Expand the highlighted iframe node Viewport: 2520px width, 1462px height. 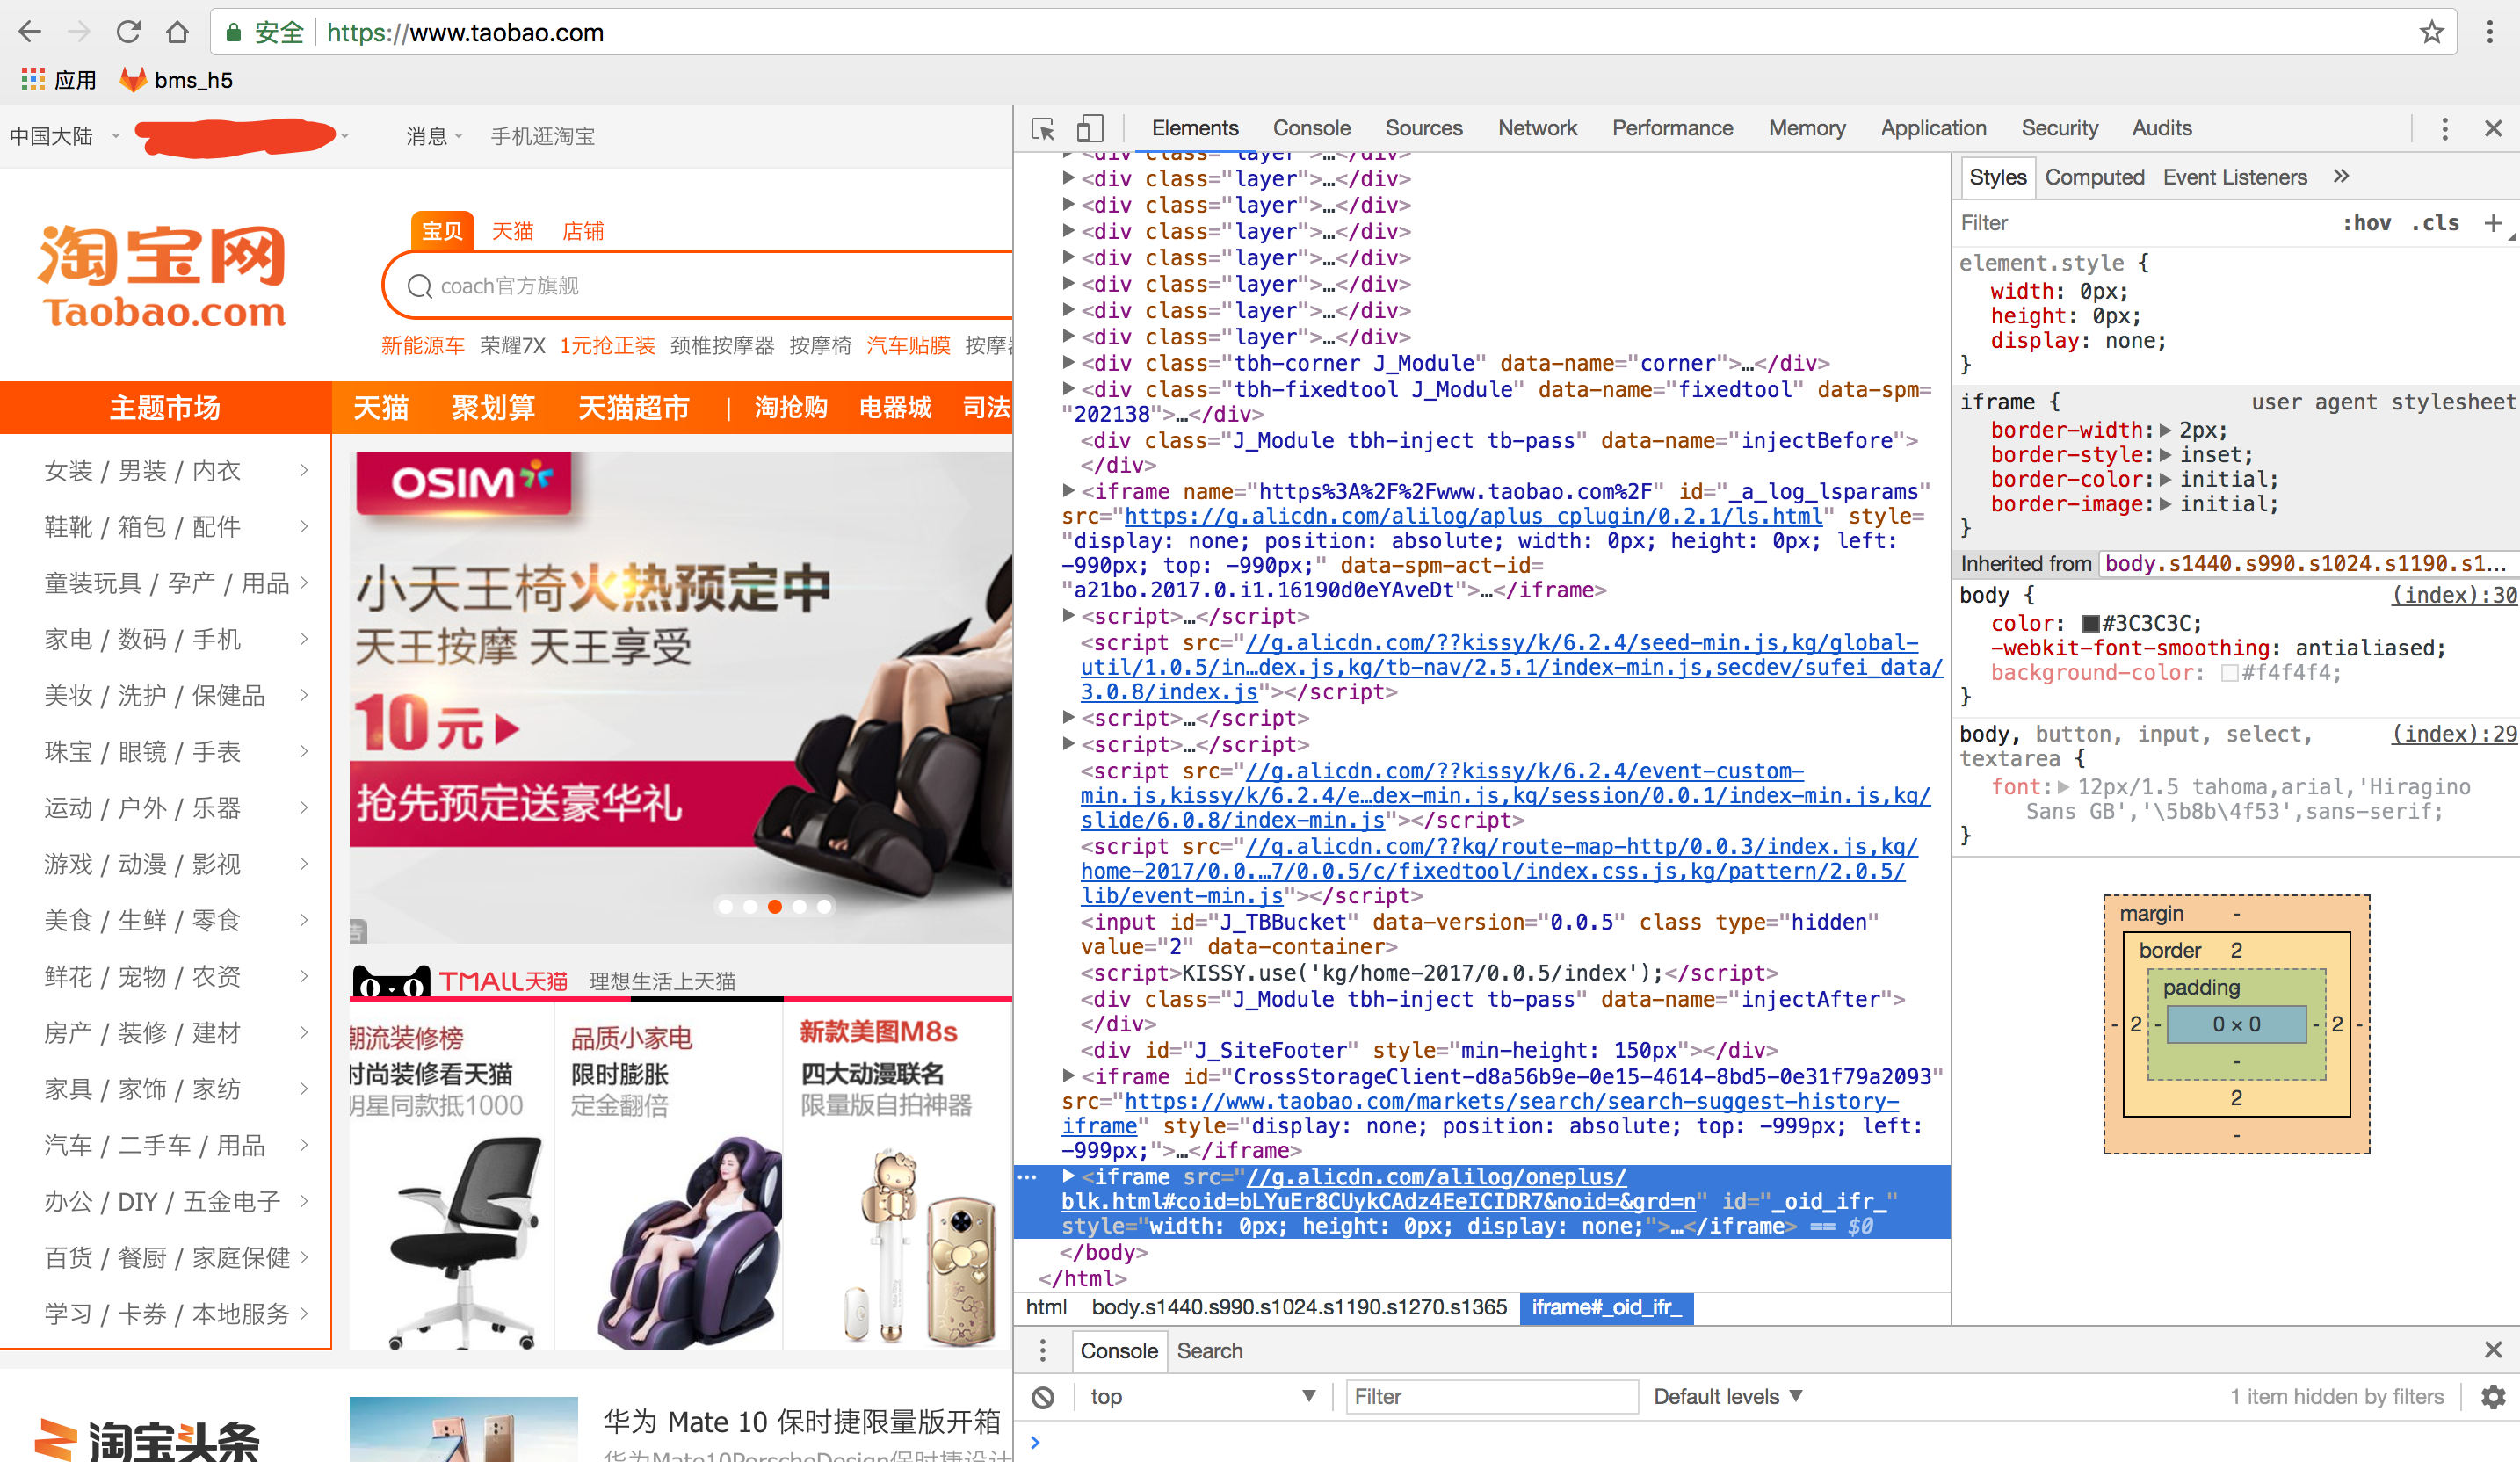pos(1068,1177)
